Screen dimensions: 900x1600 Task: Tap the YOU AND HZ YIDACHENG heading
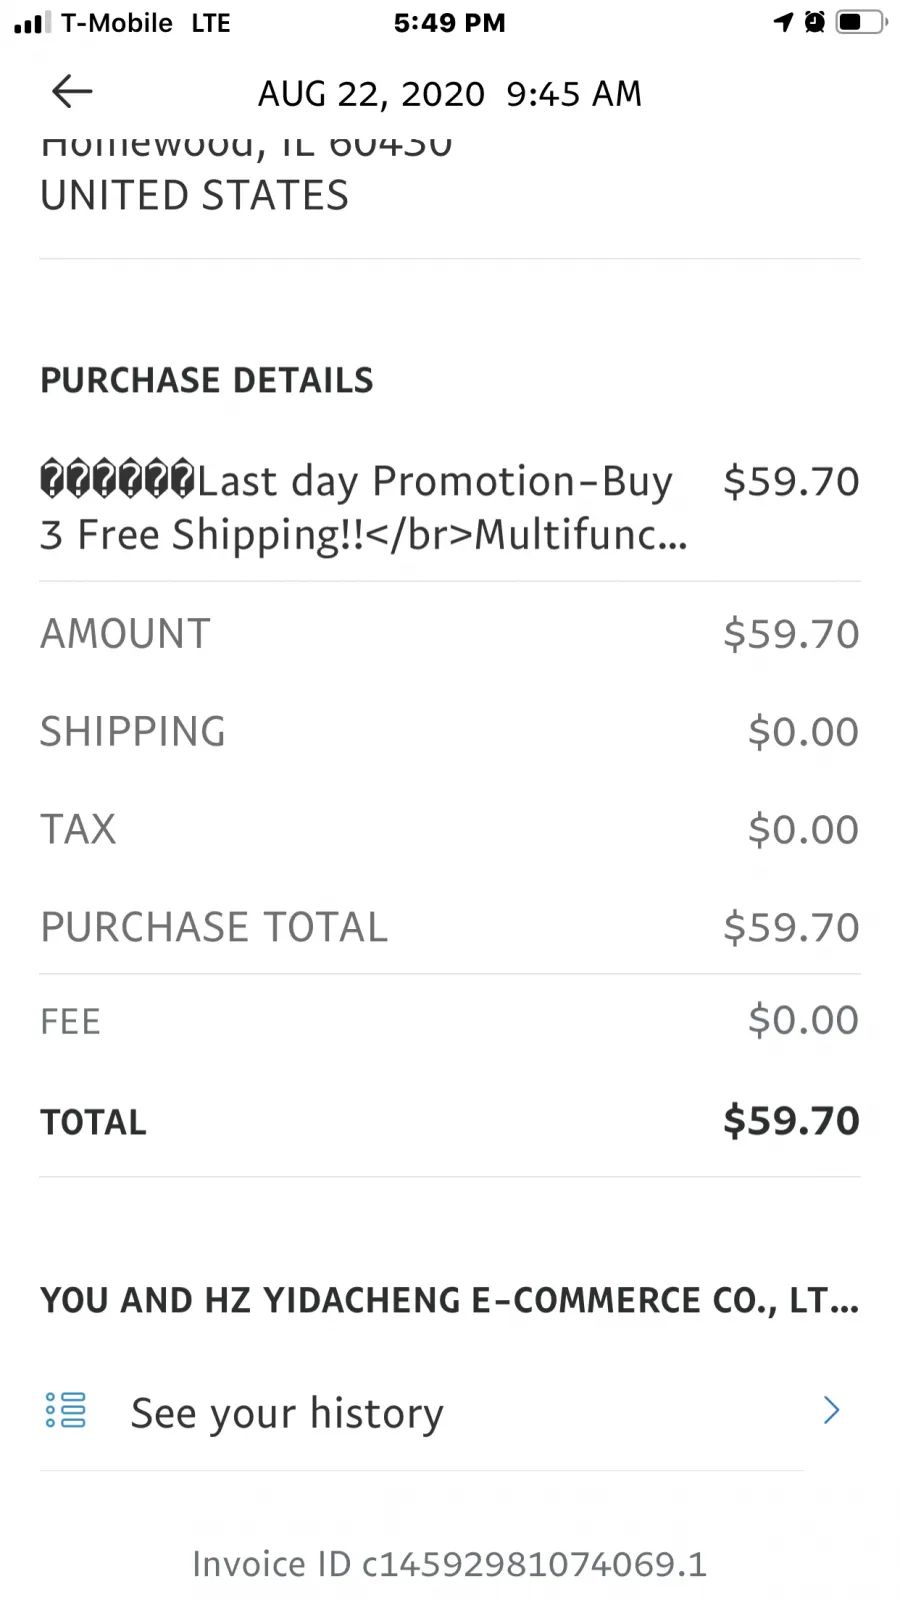coord(450,1300)
